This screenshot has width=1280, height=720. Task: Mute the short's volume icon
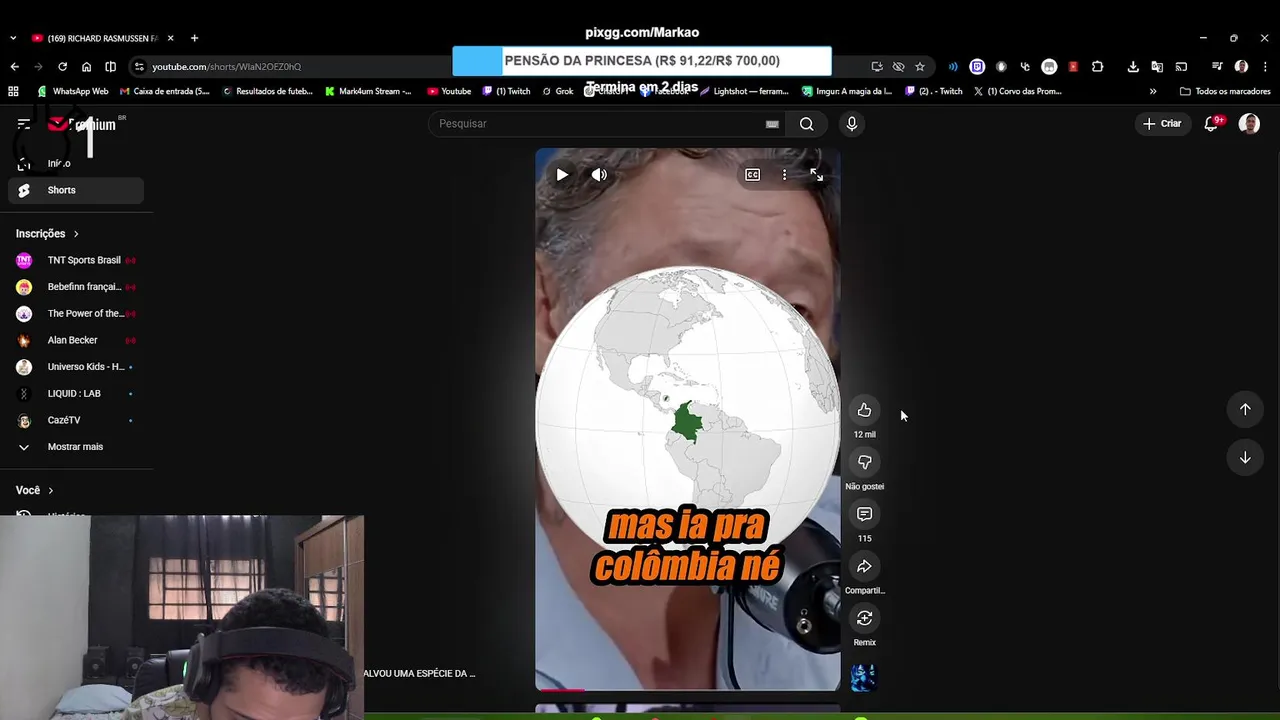pos(599,175)
